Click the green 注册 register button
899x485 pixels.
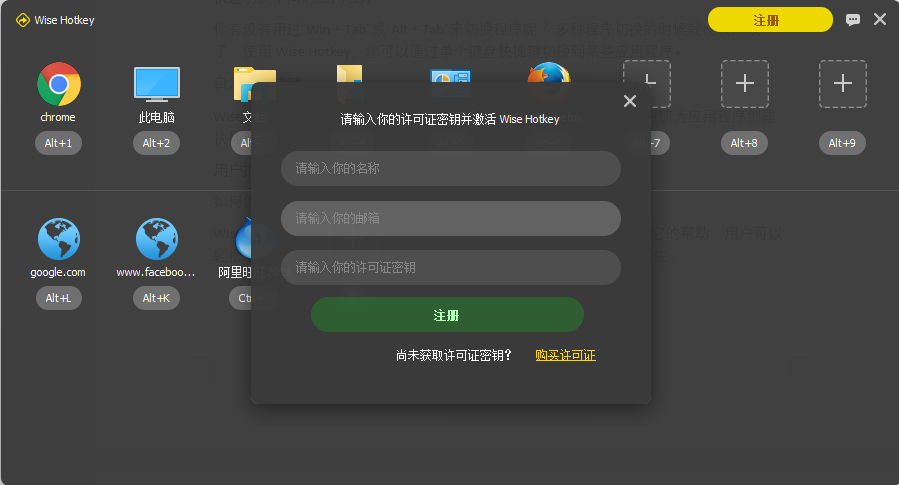pyautogui.click(x=447, y=314)
